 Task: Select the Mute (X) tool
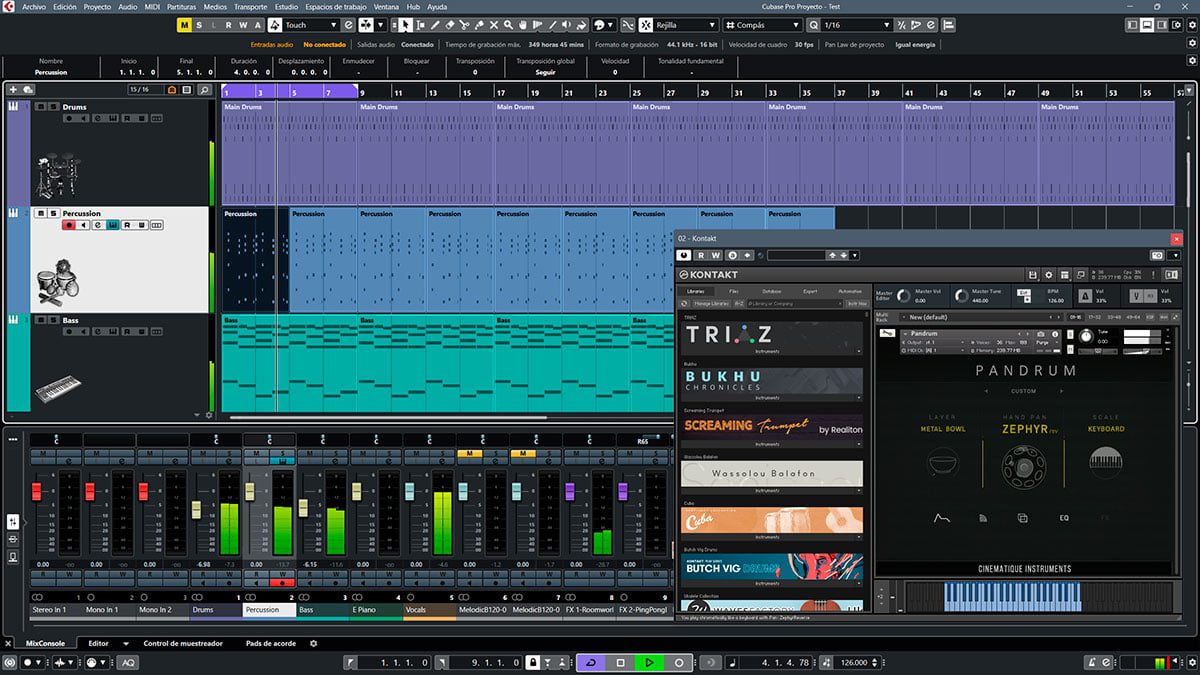pos(494,25)
